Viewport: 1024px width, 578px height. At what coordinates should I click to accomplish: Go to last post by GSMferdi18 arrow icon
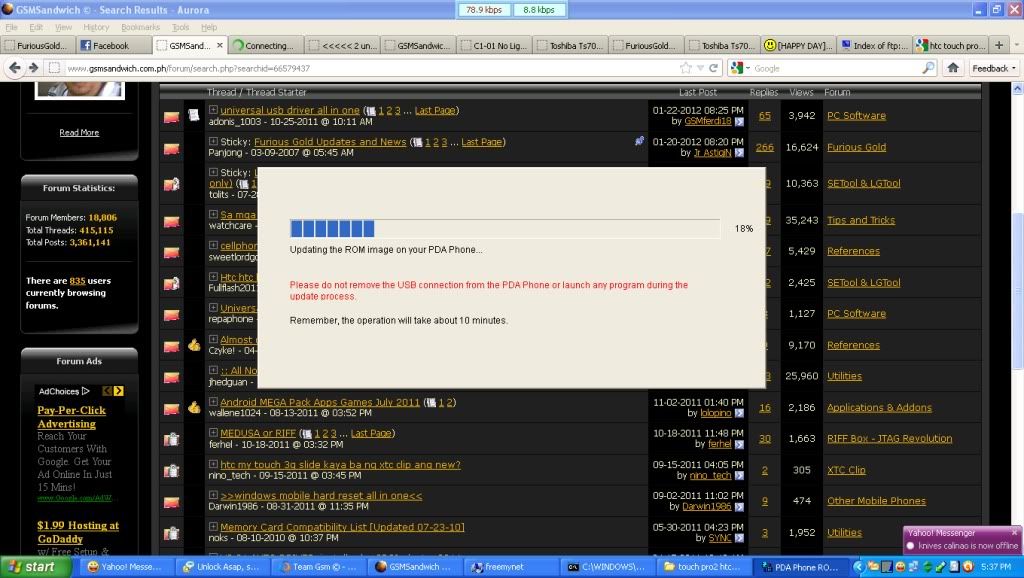coord(739,121)
